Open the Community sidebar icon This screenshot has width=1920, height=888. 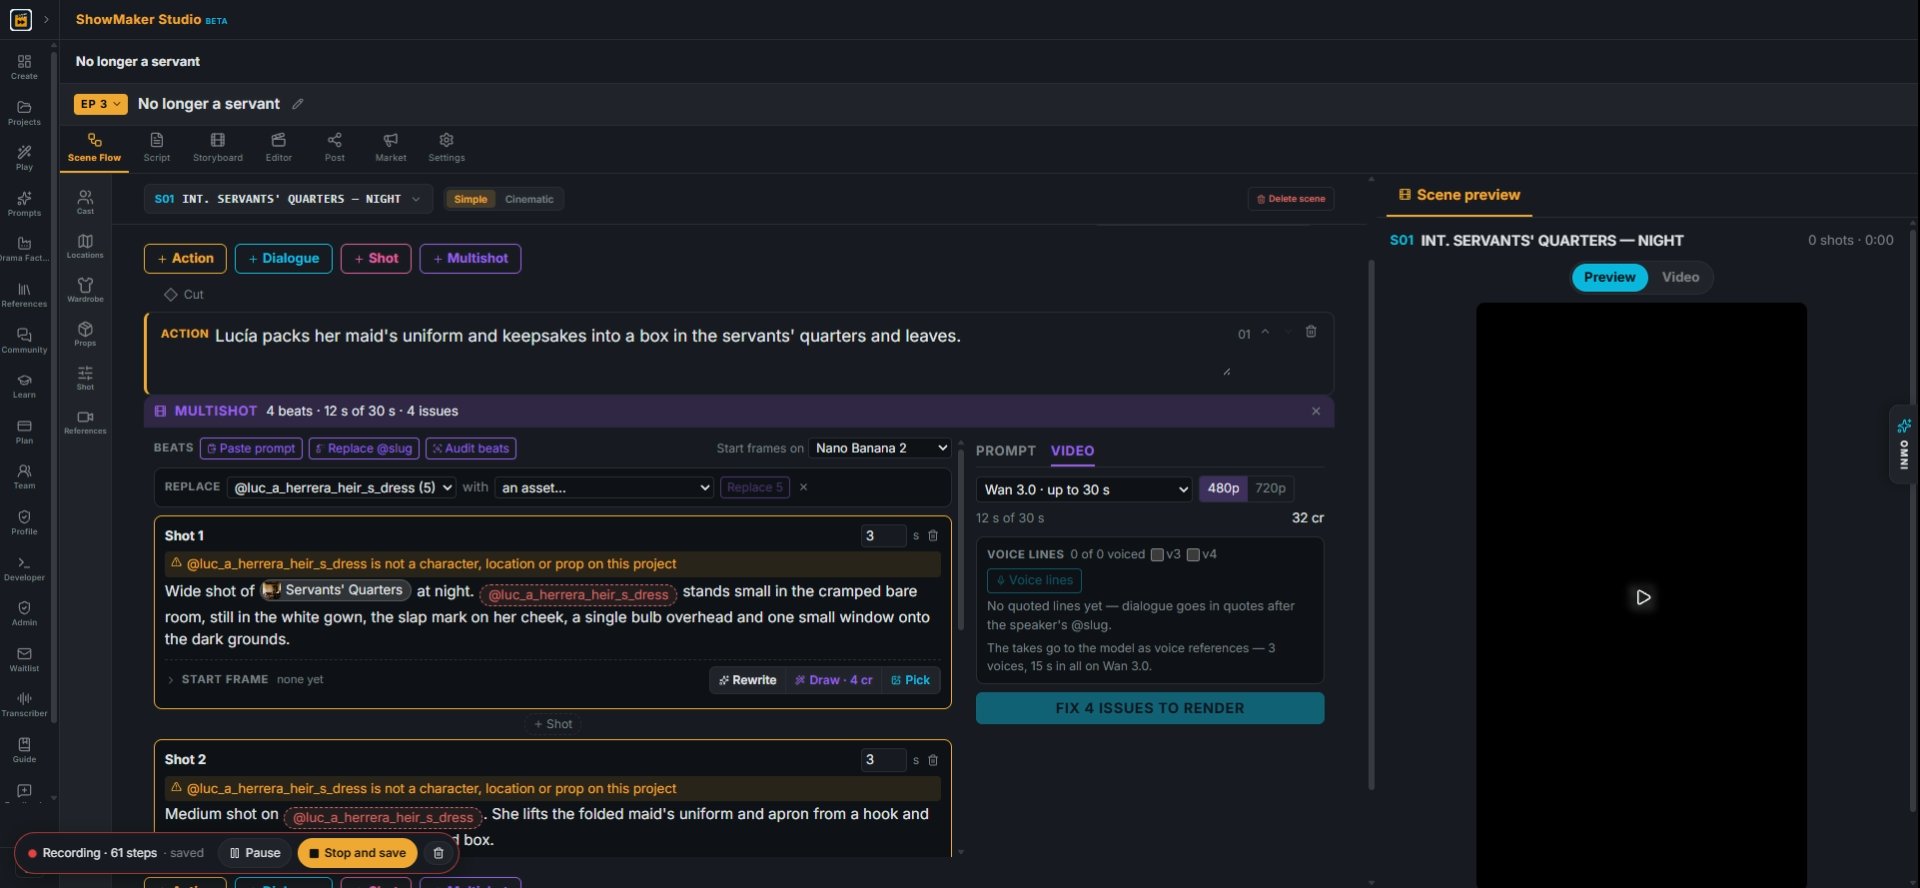(24, 341)
